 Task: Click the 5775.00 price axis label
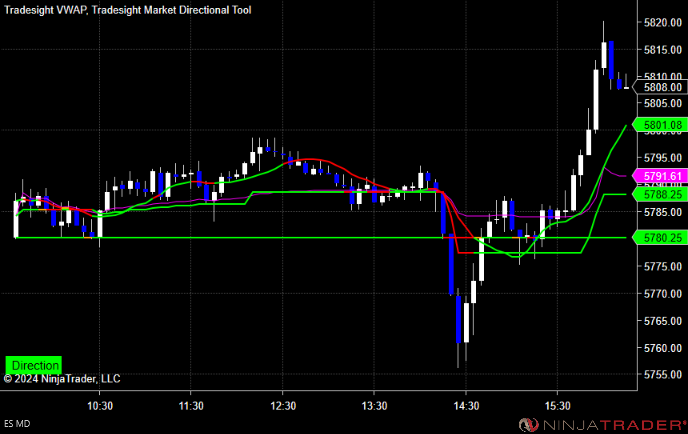(x=663, y=266)
